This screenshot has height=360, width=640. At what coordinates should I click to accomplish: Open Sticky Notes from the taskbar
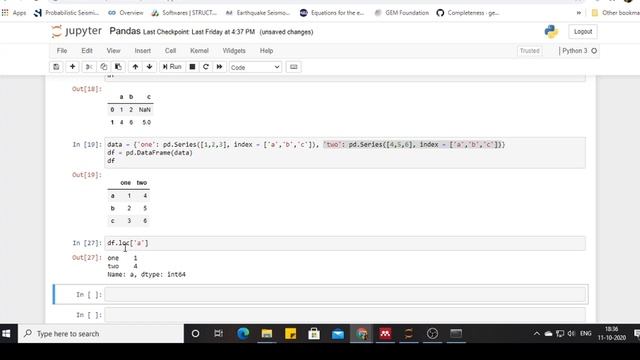[290, 334]
